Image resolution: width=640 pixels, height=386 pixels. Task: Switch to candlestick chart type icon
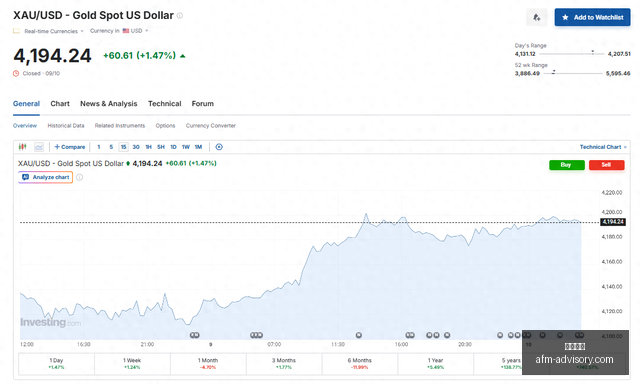tap(22, 146)
